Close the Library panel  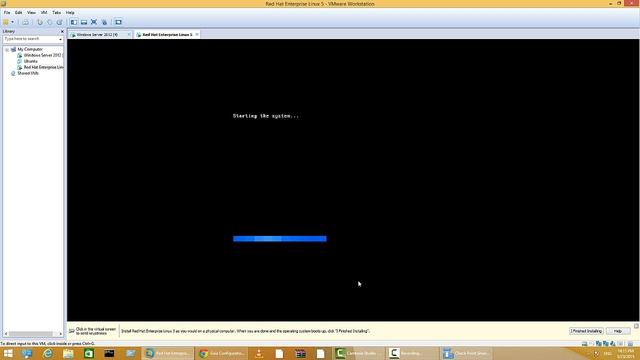62,31
